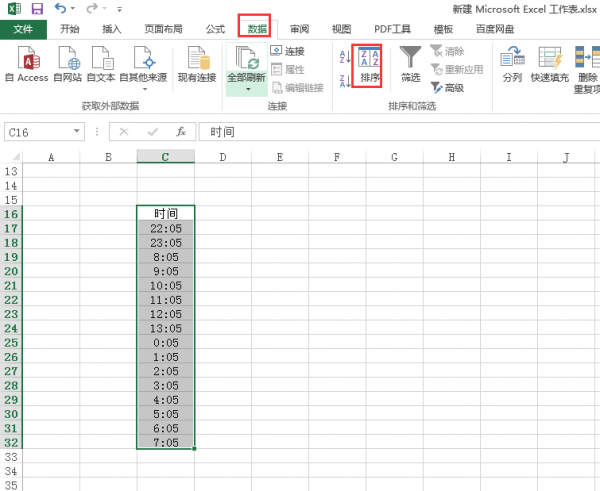Select the cell containing 13:05
Viewport: 600px width, 491px height.
point(166,328)
